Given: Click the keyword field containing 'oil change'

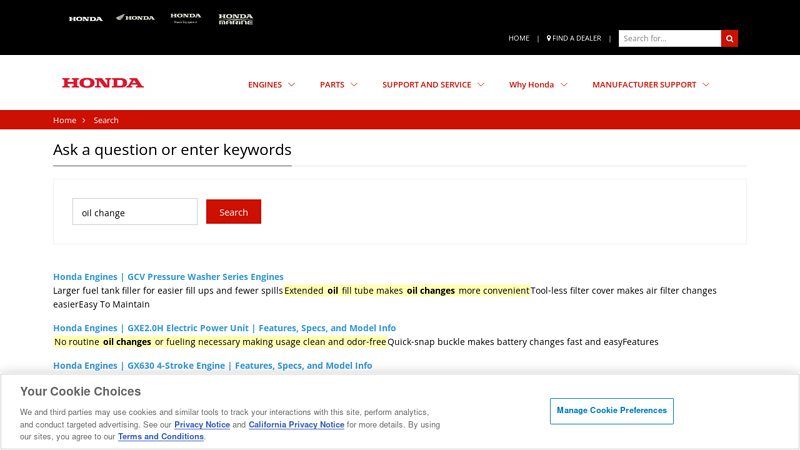Looking at the screenshot, I should coord(135,212).
